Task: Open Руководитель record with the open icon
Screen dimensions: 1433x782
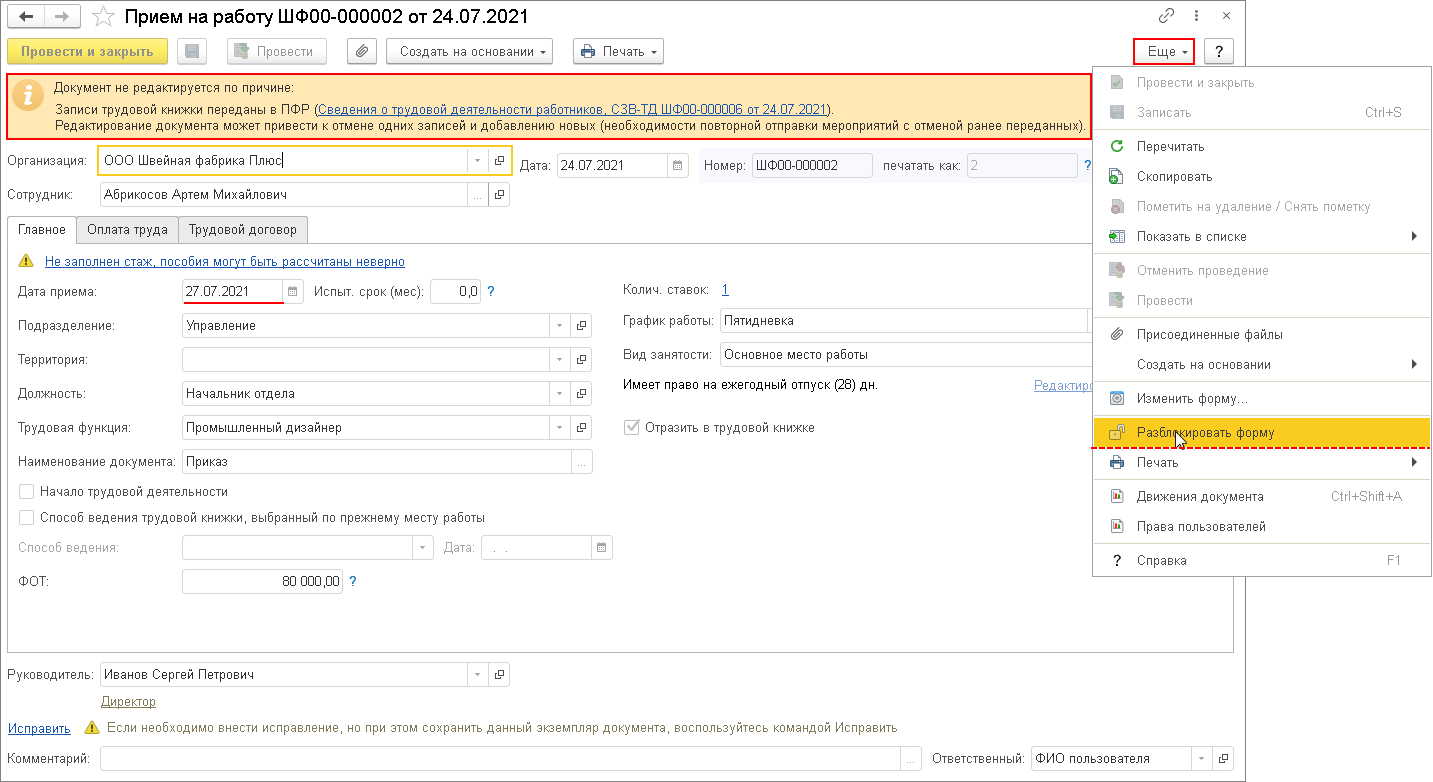Action: [x=499, y=674]
